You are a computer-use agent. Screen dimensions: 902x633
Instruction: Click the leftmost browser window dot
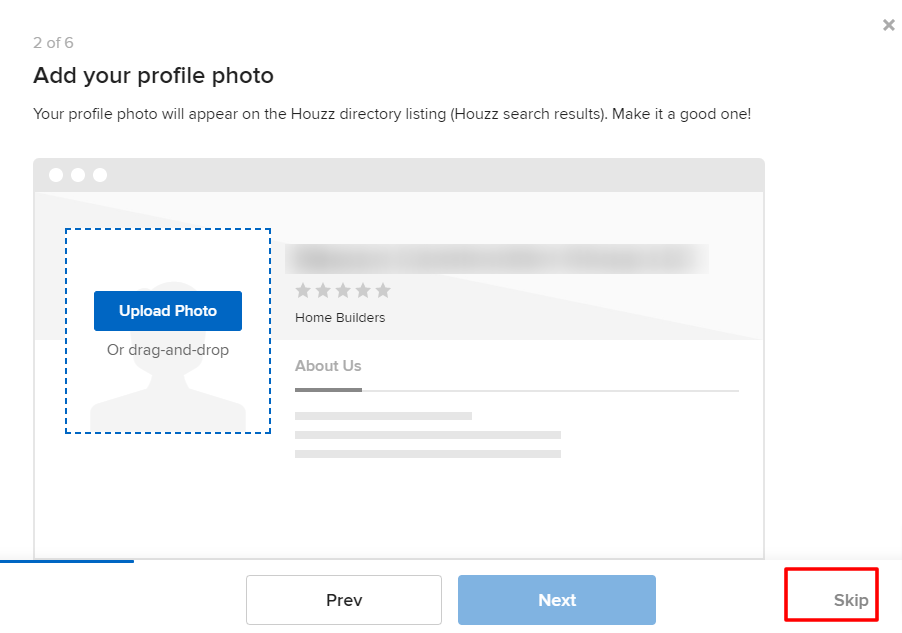tap(57, 174)
